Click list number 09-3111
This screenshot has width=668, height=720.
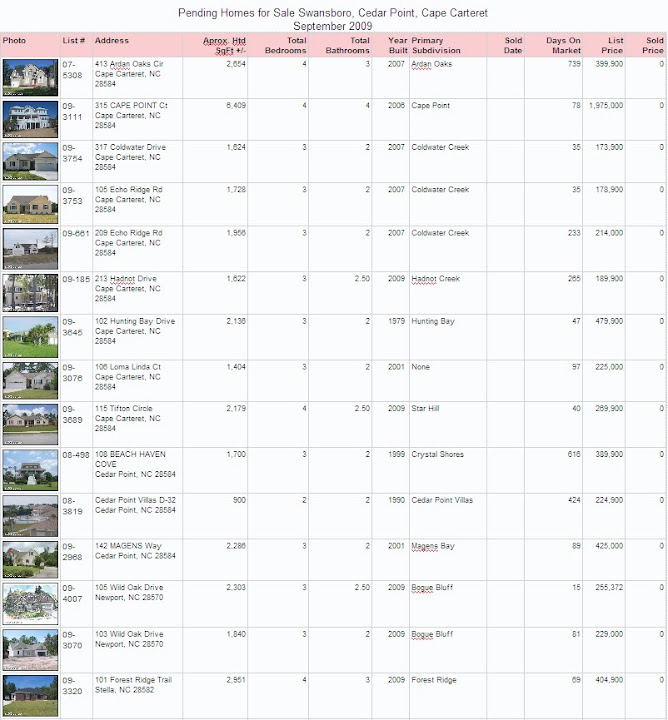pyautogui.click(x=73, y=111)
